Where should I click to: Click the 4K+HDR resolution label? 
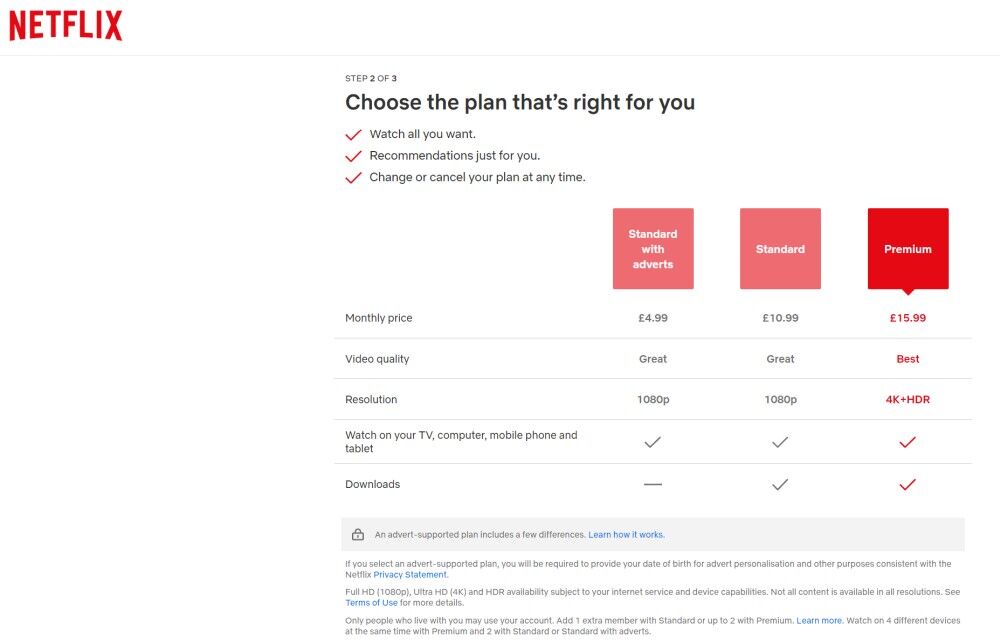coord(907,400)
